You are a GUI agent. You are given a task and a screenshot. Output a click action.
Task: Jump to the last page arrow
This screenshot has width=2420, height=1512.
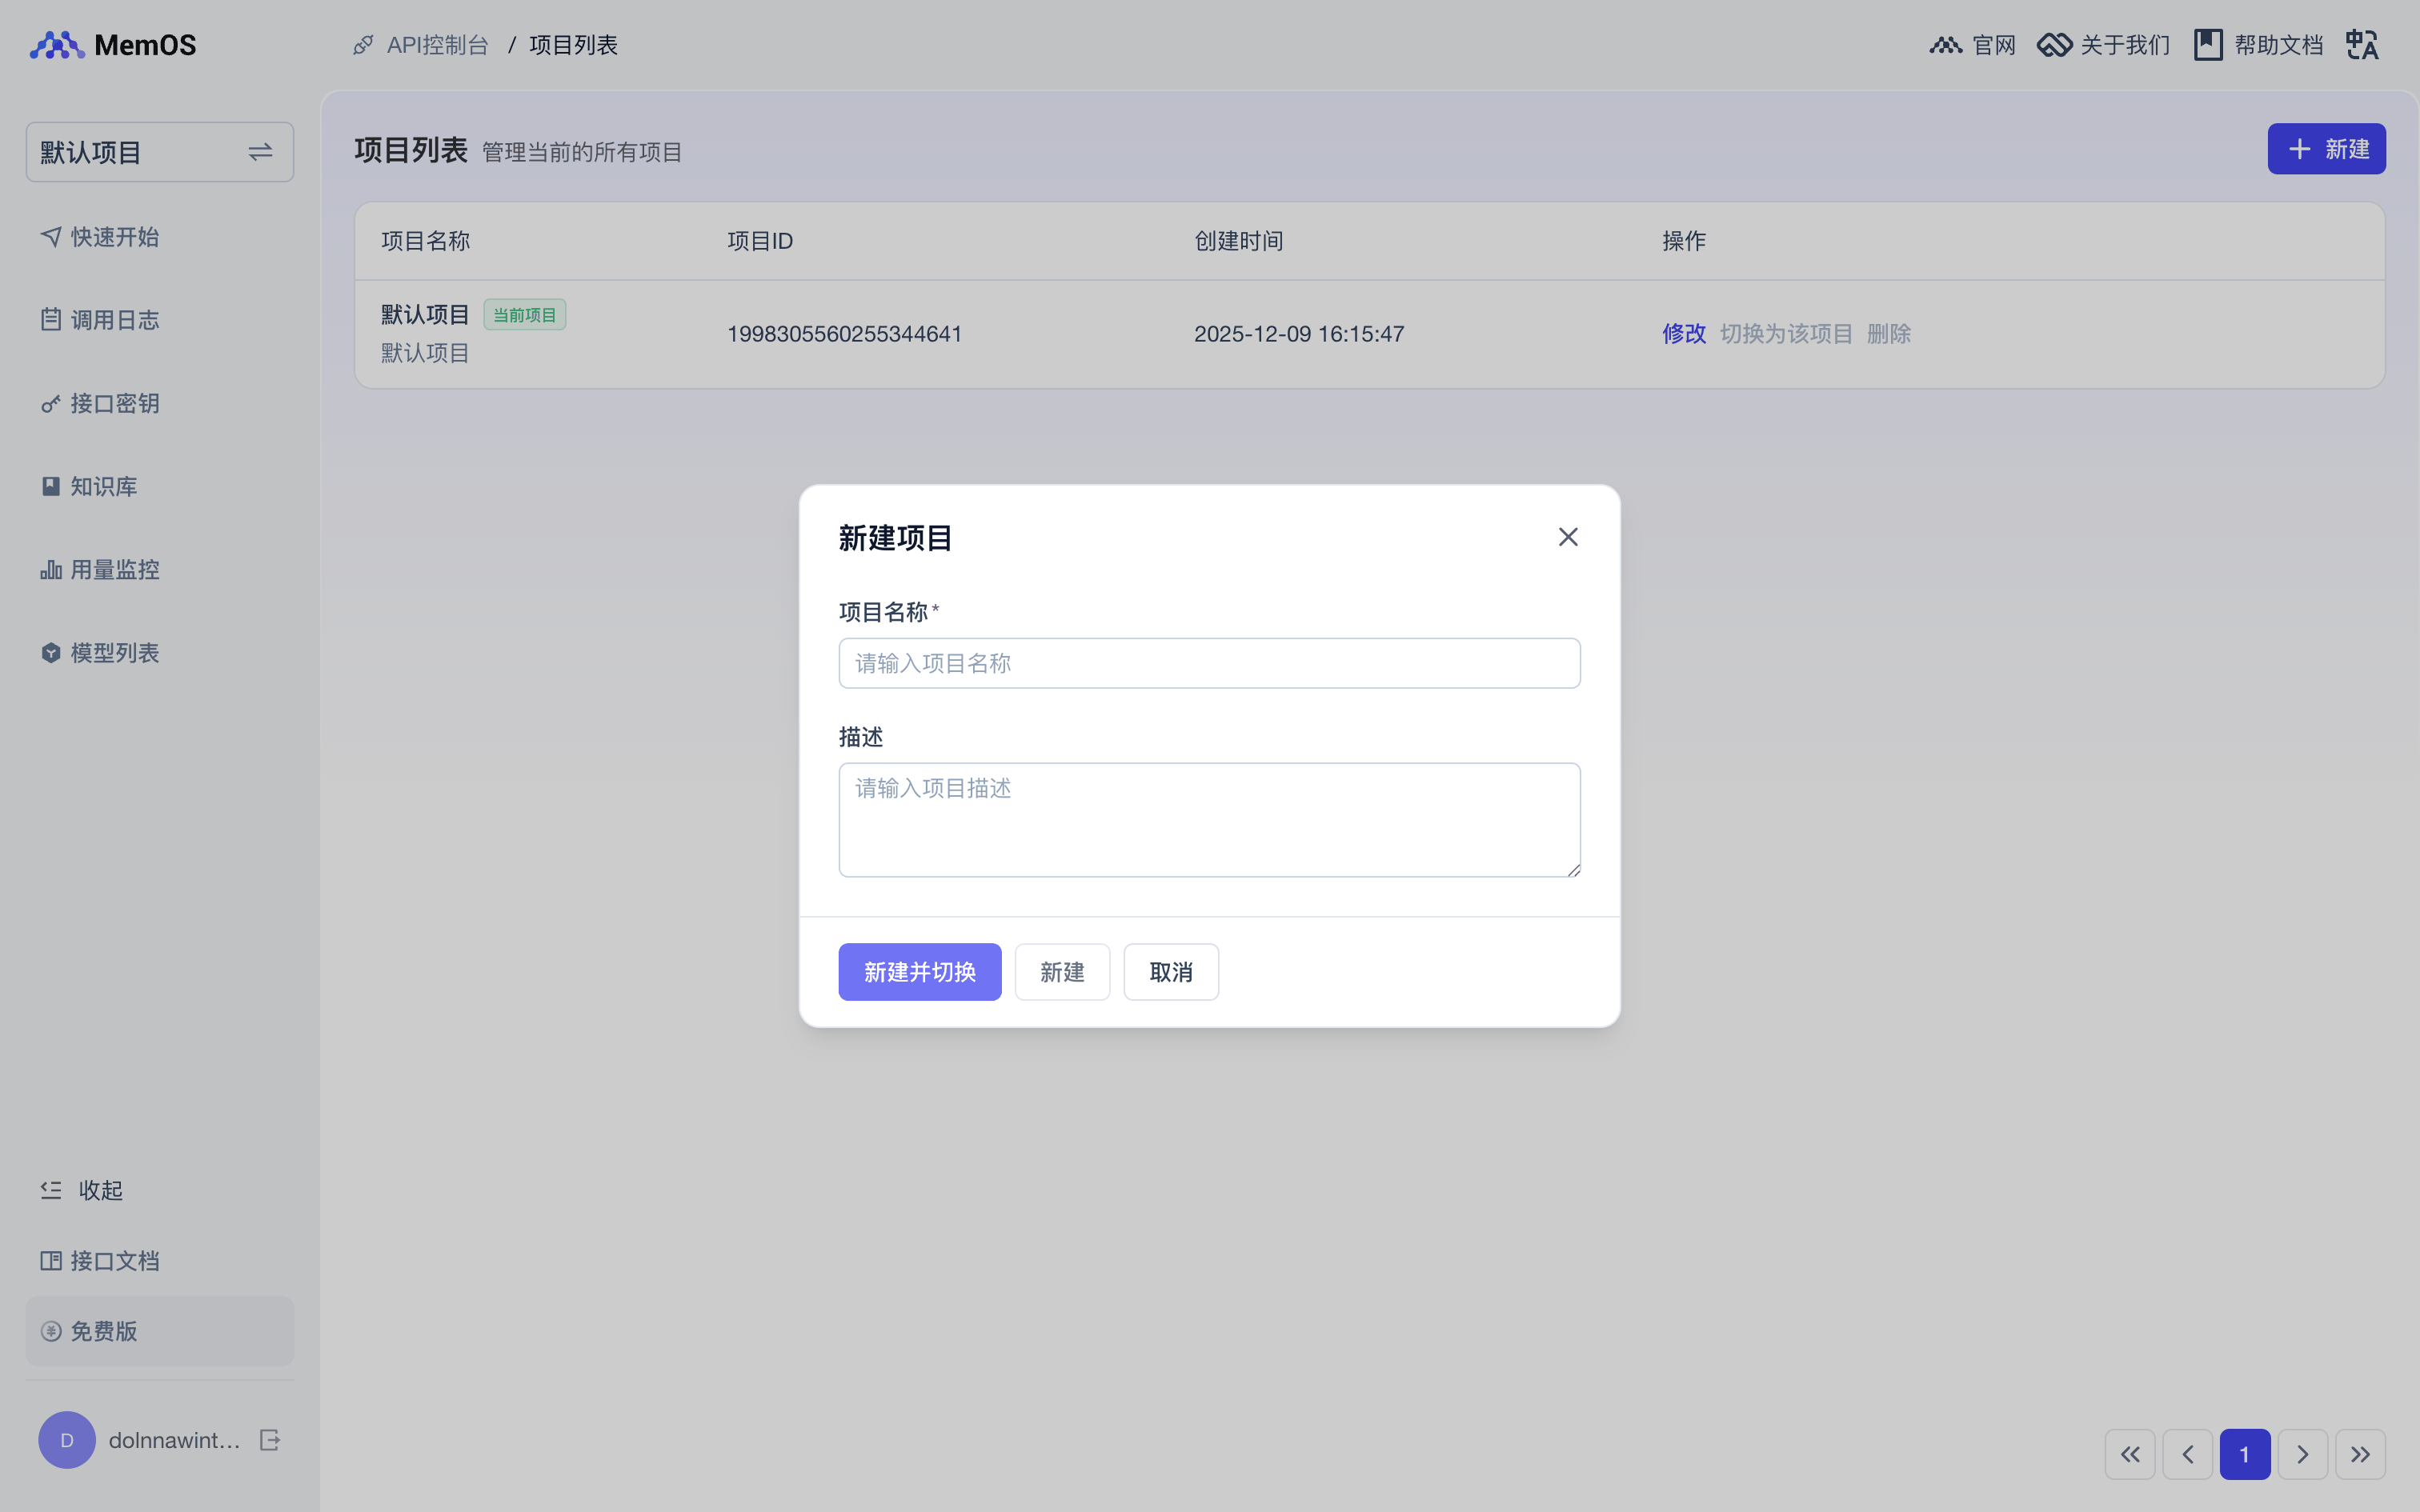coord(2360,1454)
